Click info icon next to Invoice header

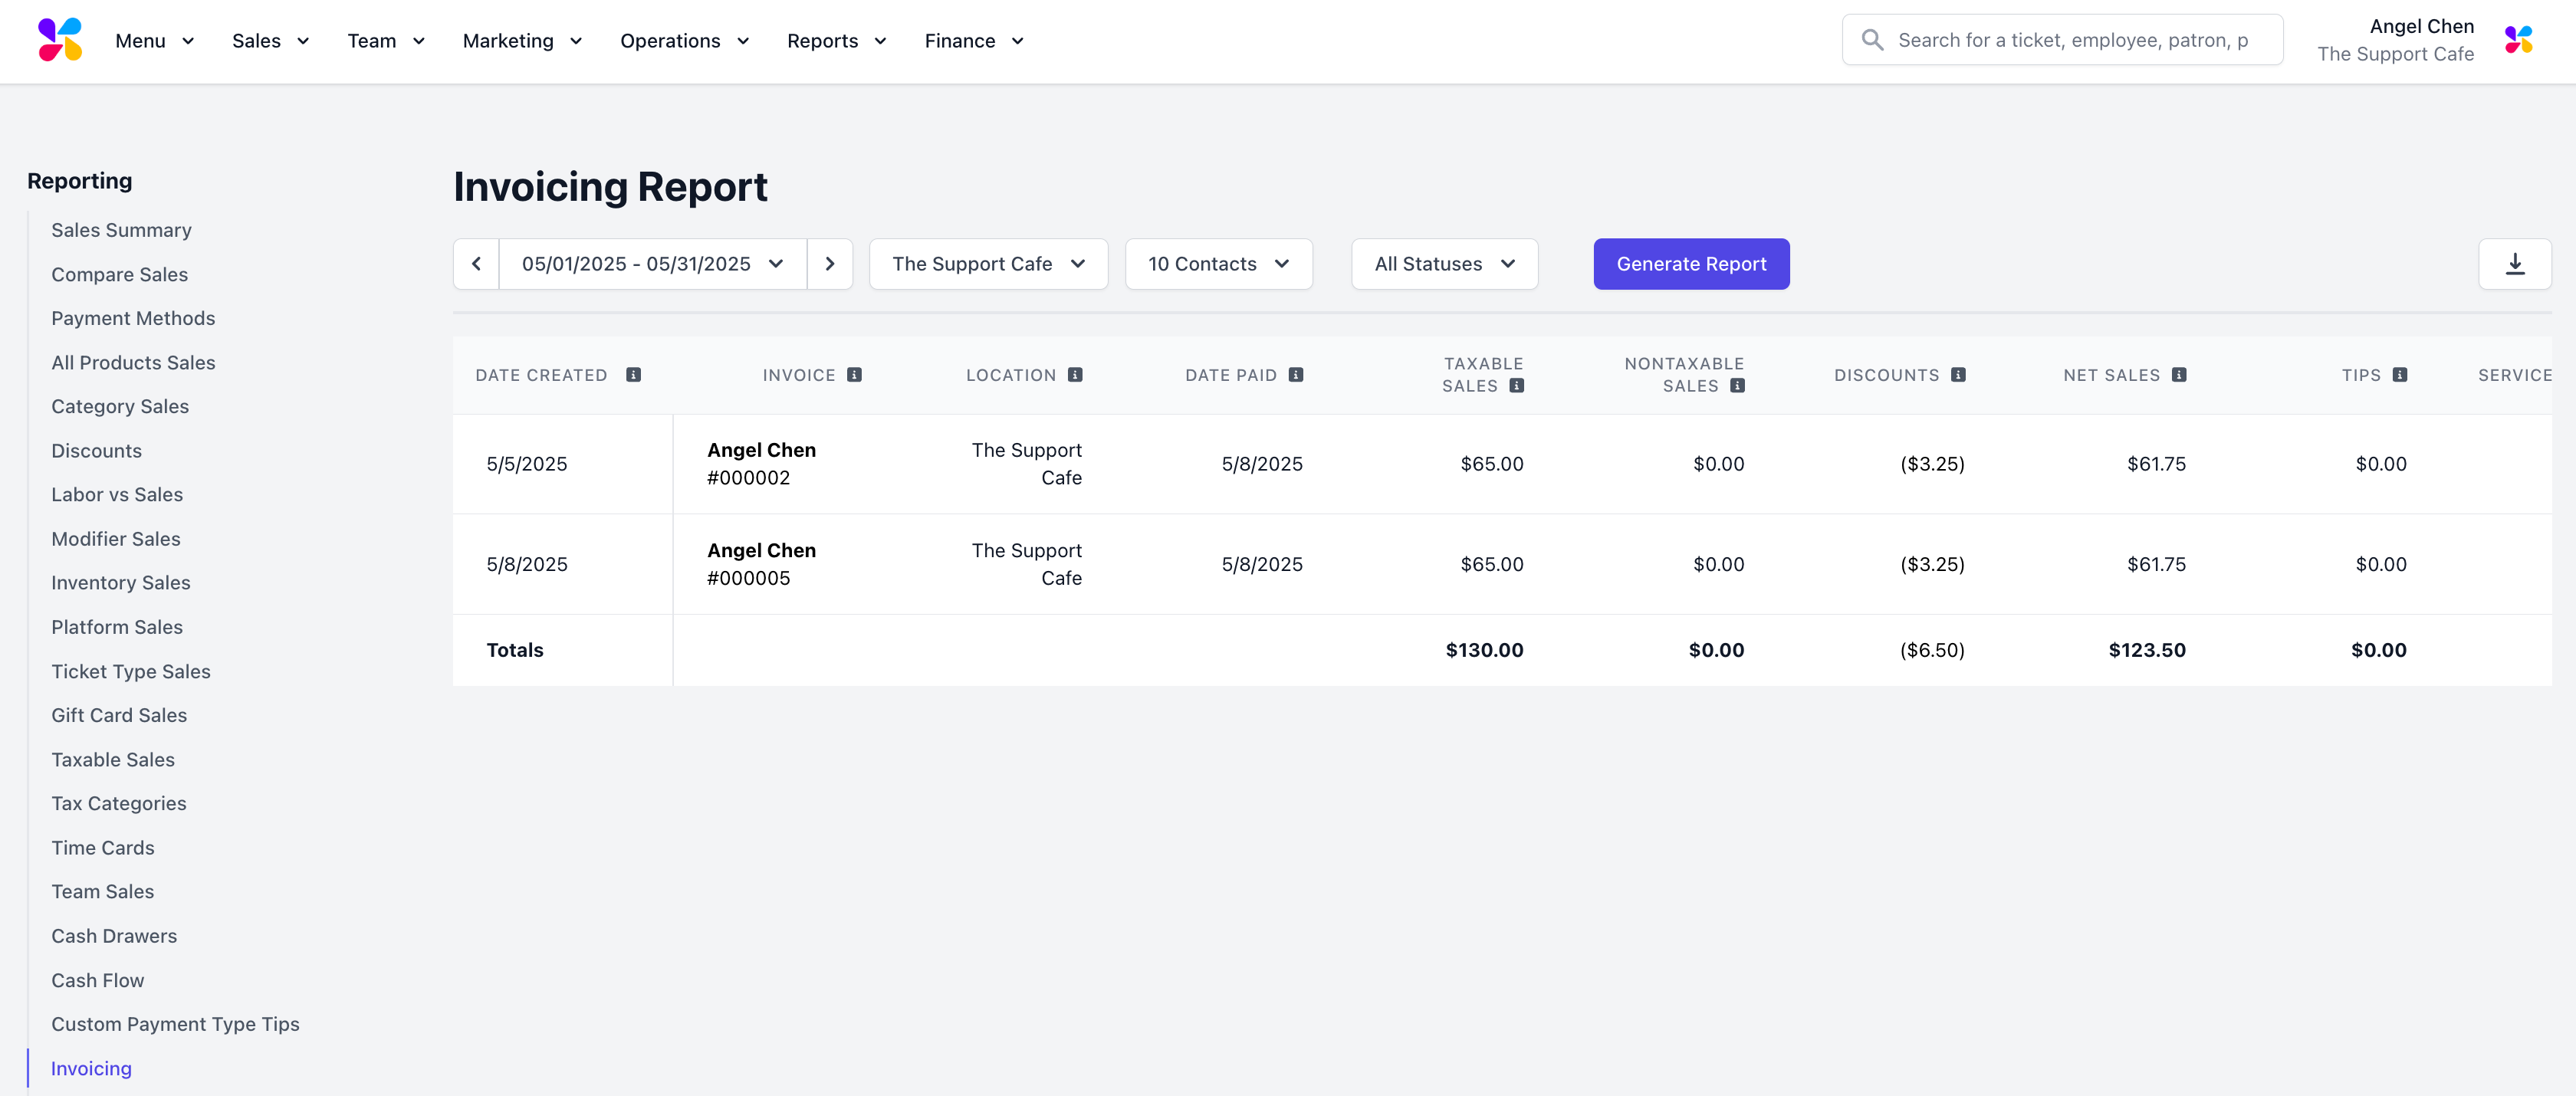854,375
